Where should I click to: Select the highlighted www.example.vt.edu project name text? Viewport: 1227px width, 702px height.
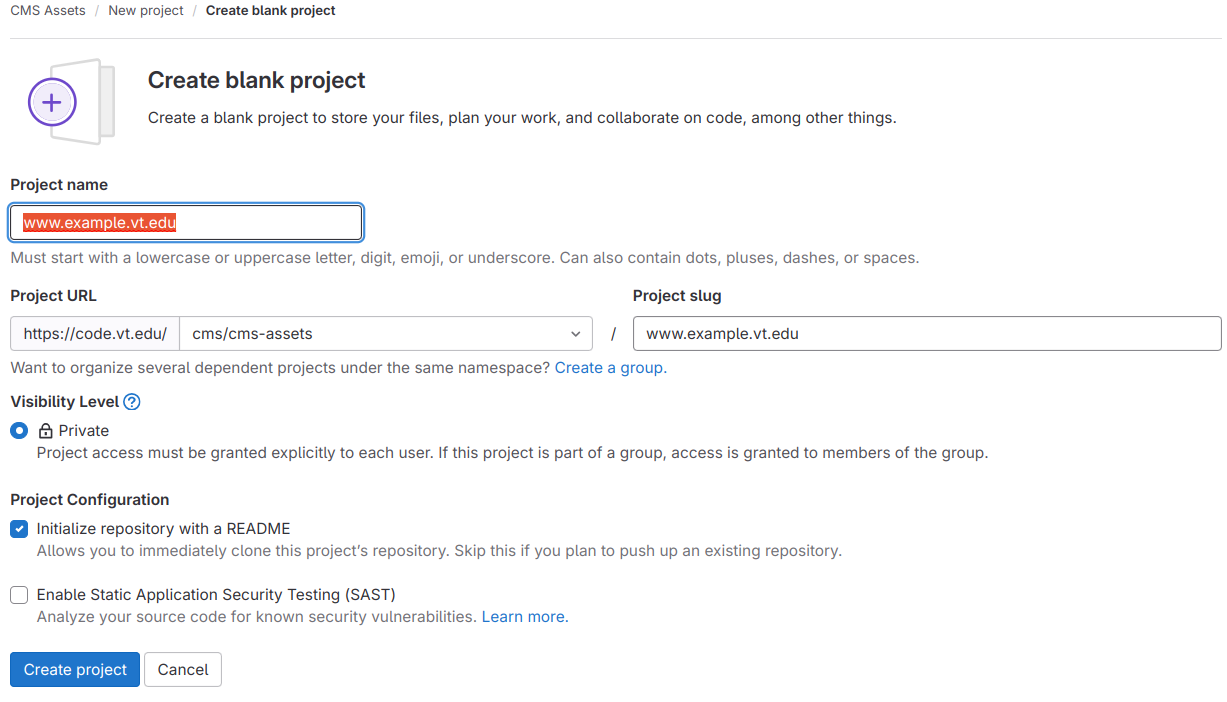point(100,222)
